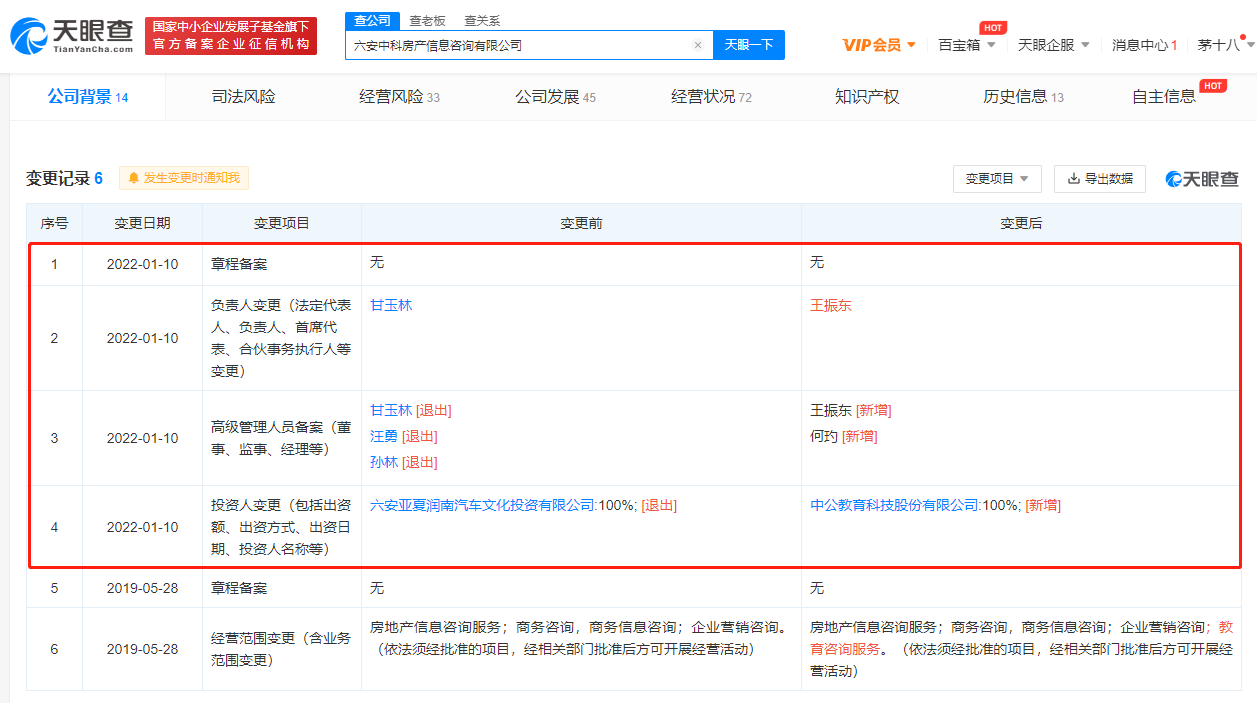The height and width of the screenshot is (703, 1257).
Task: Click 经营范围变更 item in row 6
Action: 281,649
